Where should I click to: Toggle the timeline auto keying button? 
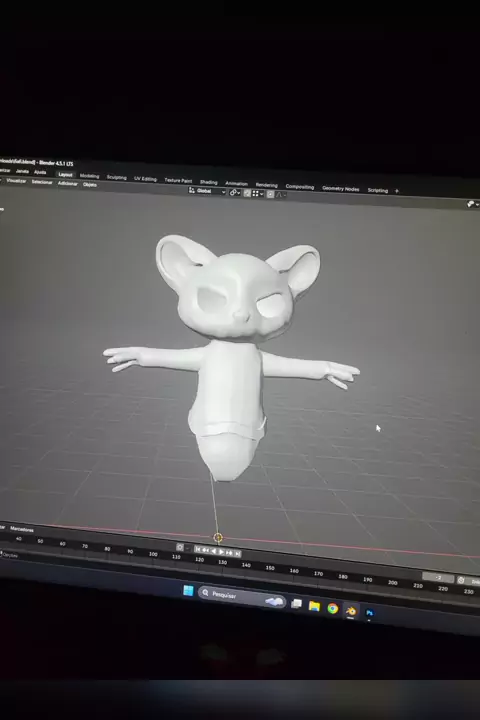[180, 547]
